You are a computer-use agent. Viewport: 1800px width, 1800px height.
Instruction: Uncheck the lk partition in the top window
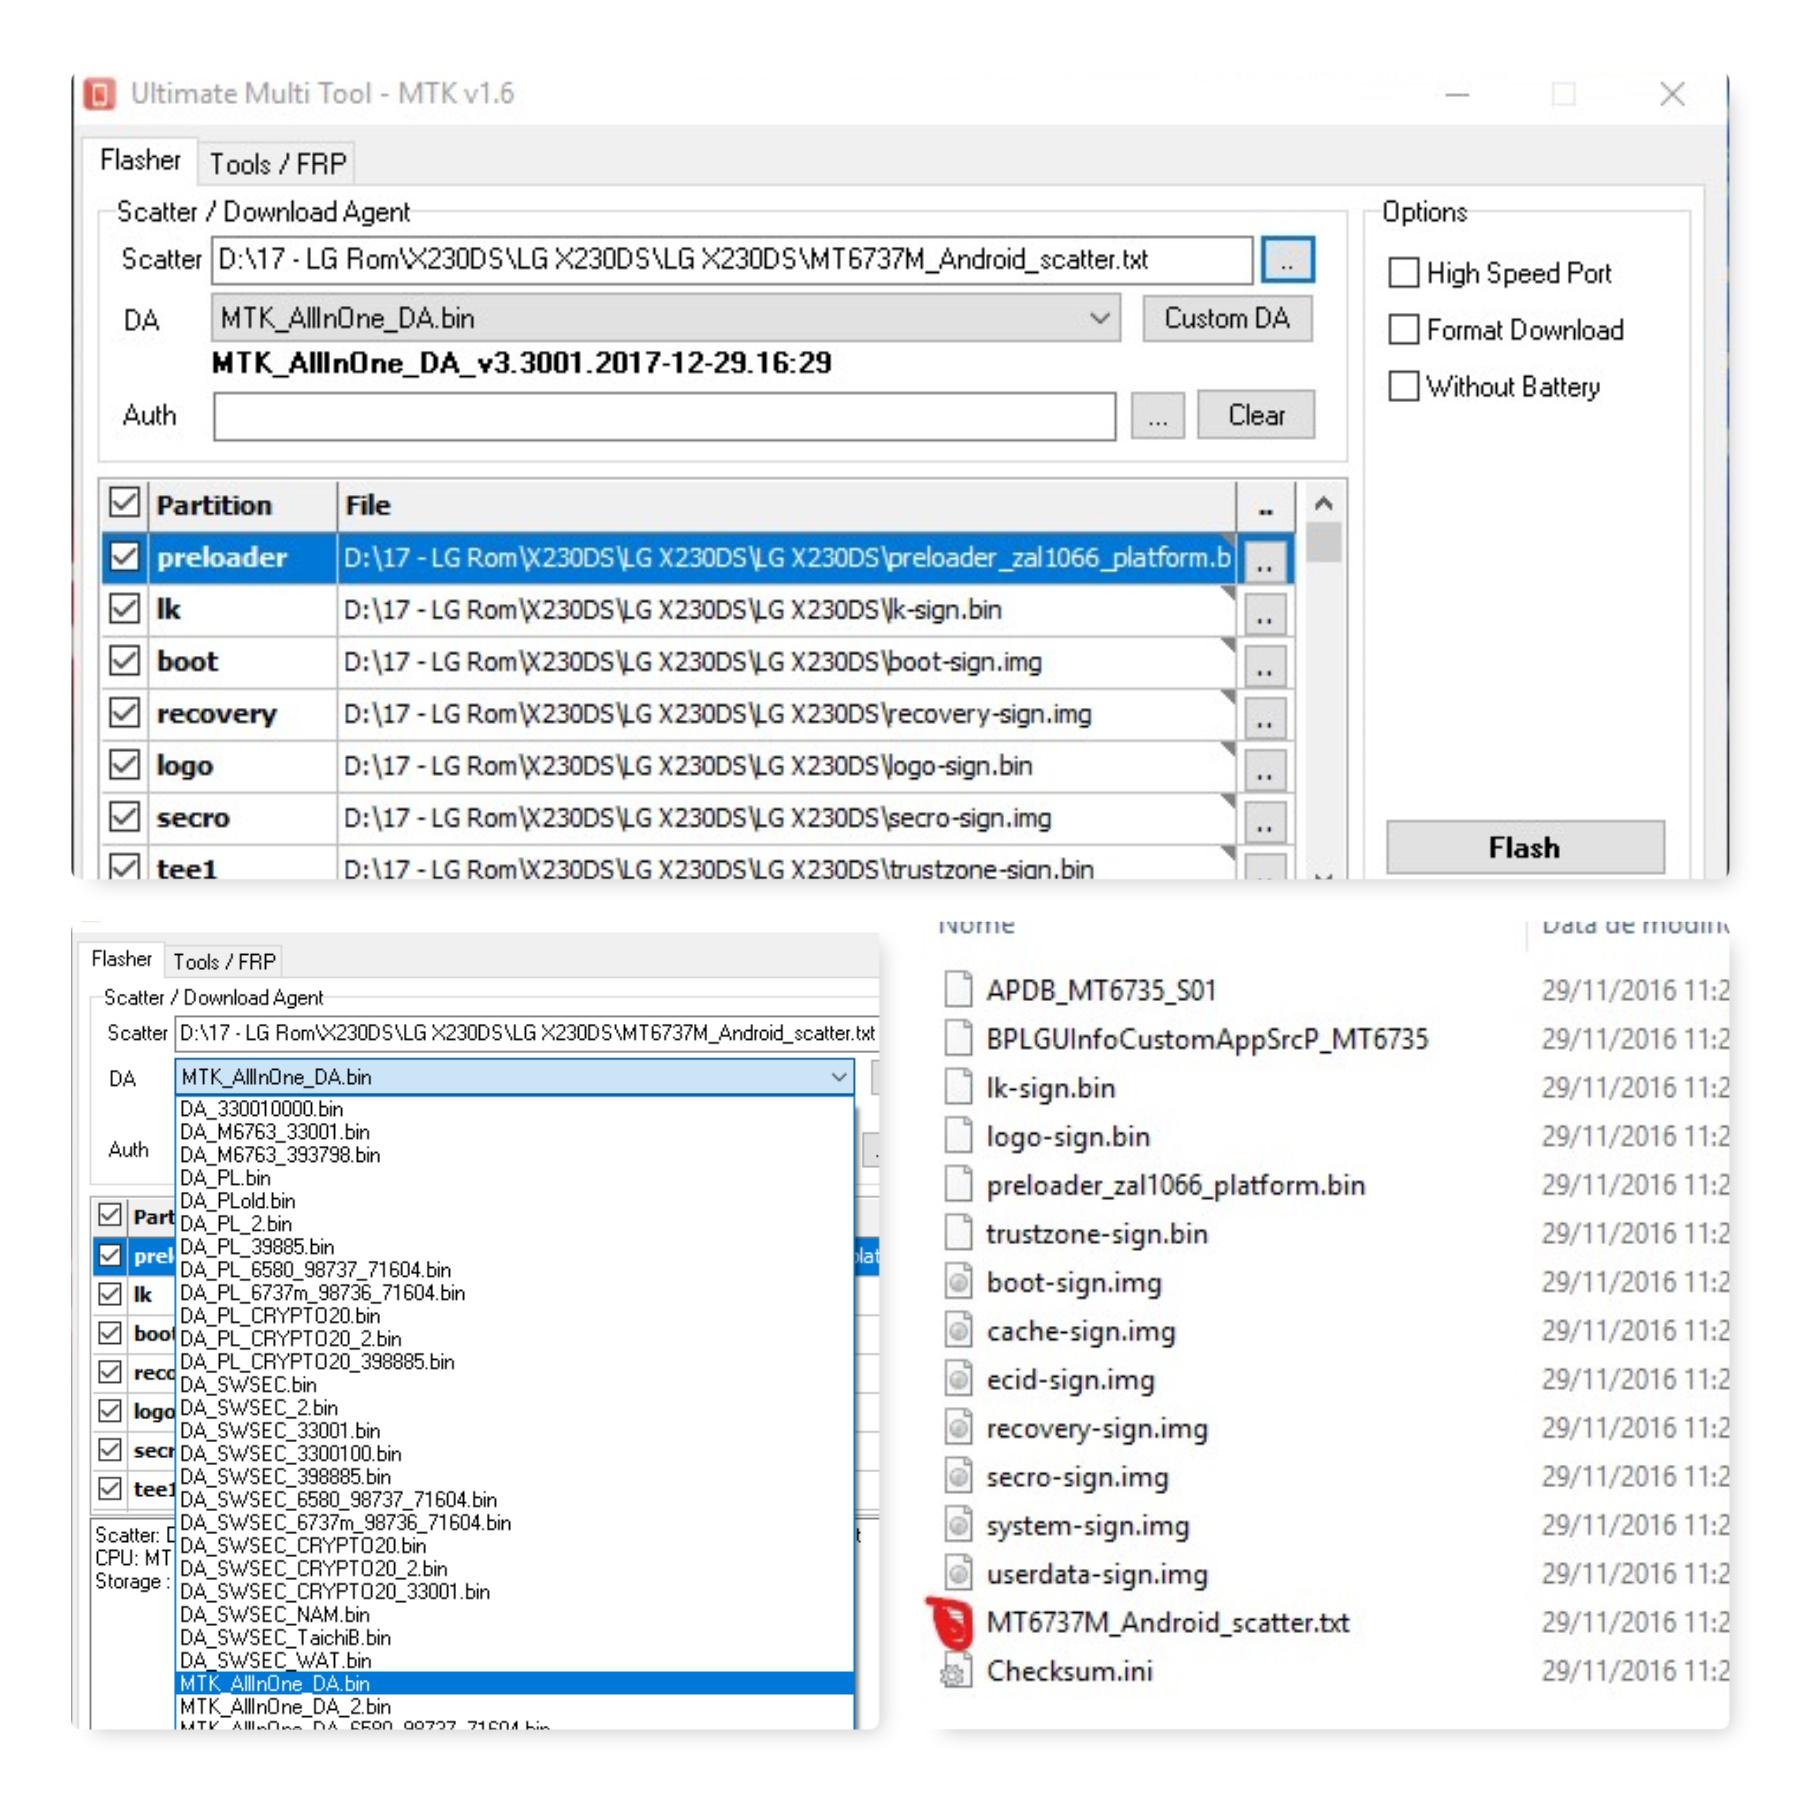coord(124,608)
